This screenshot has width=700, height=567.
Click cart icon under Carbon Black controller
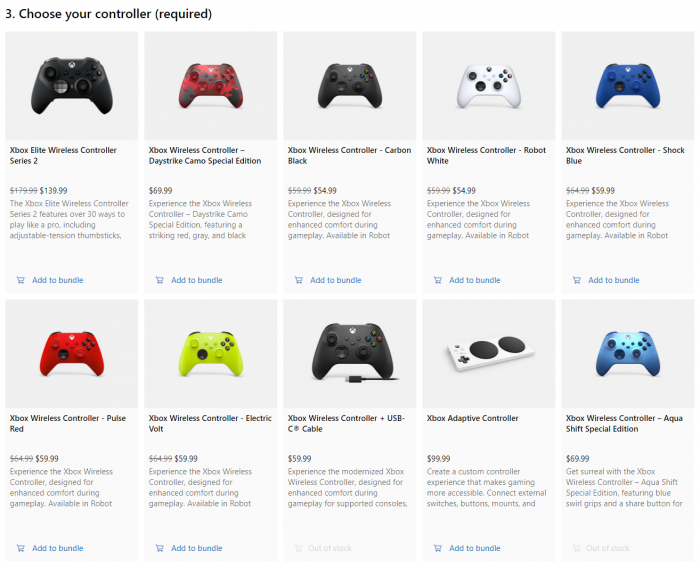pos(298,280)
